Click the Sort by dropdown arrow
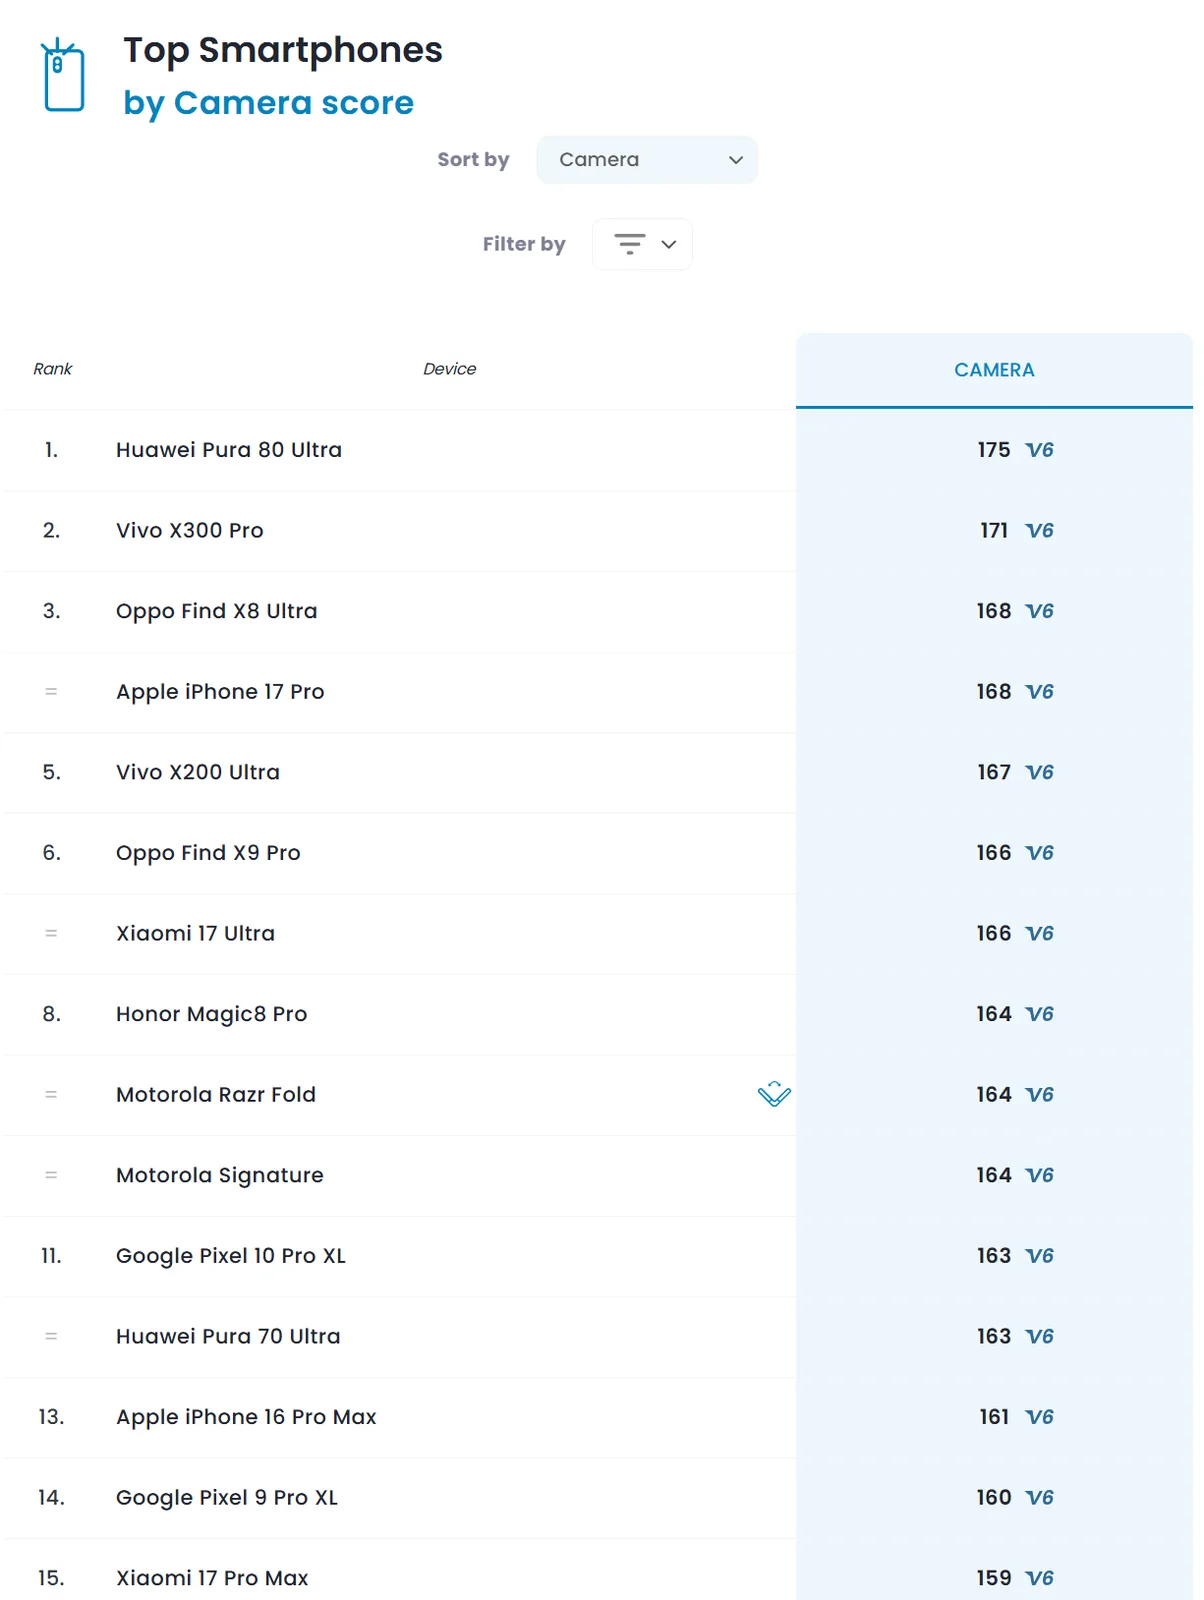The image size is (1204, 1600). click(x=736, y=160)
